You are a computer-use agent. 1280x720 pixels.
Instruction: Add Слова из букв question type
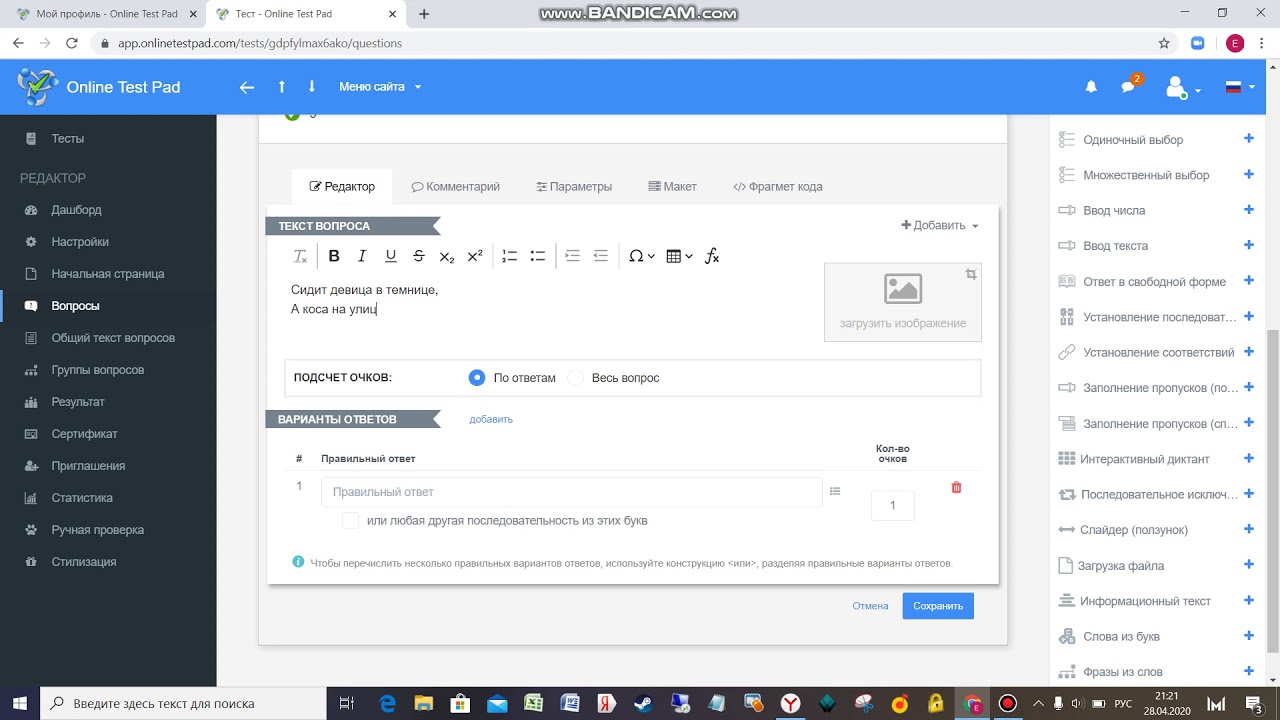click(1249, 636)
